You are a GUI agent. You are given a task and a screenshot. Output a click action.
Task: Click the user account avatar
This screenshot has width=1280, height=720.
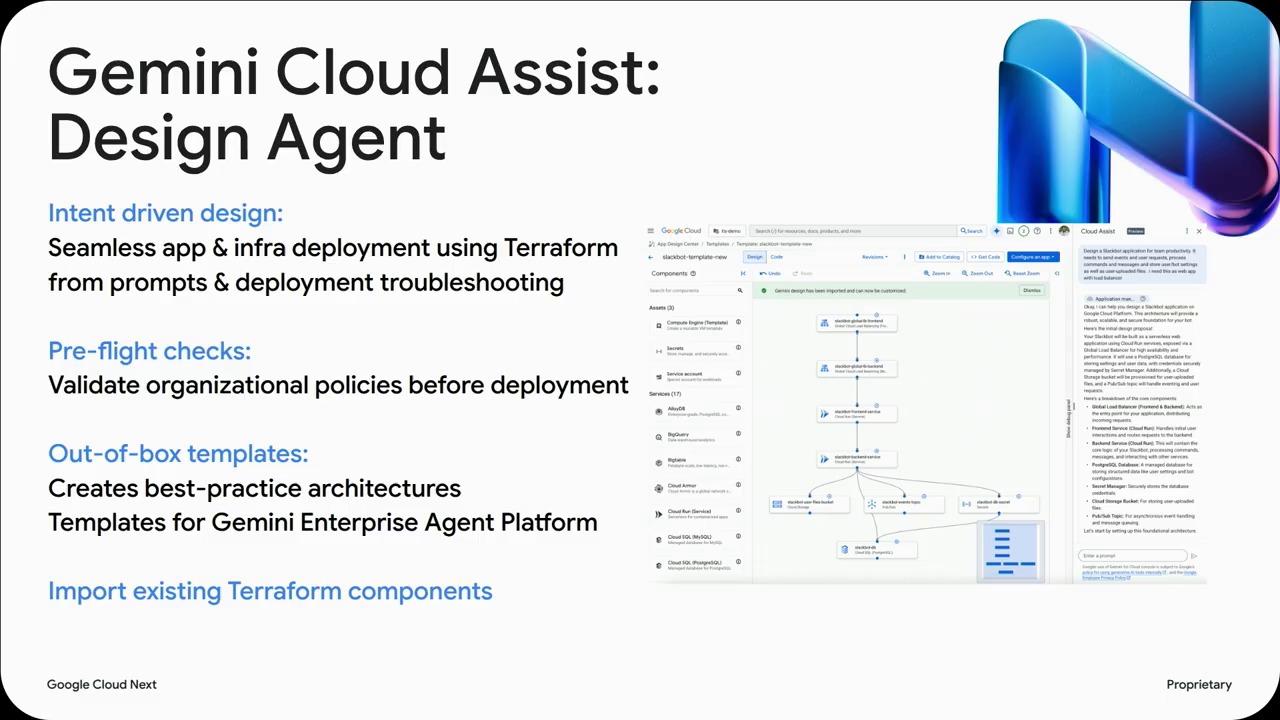[x=1064, y=231]
